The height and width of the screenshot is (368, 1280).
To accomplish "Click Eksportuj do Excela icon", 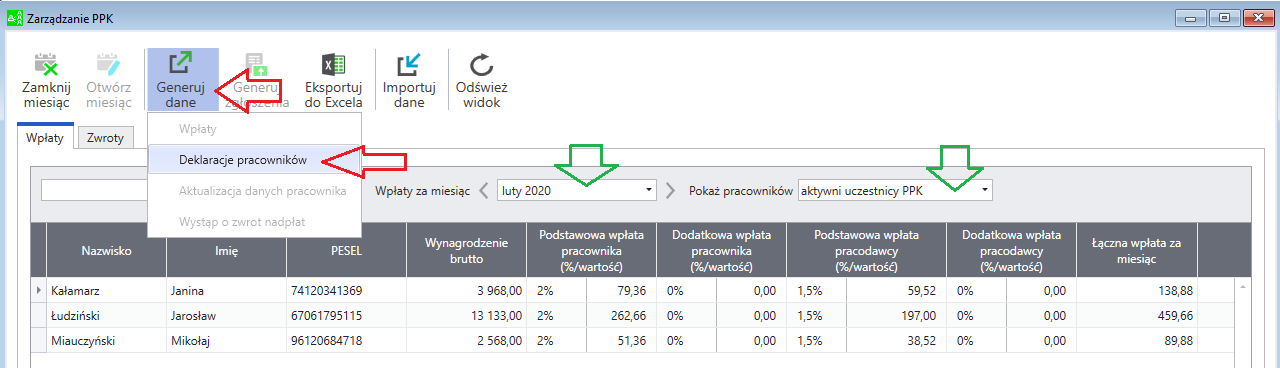I will 333,65.
